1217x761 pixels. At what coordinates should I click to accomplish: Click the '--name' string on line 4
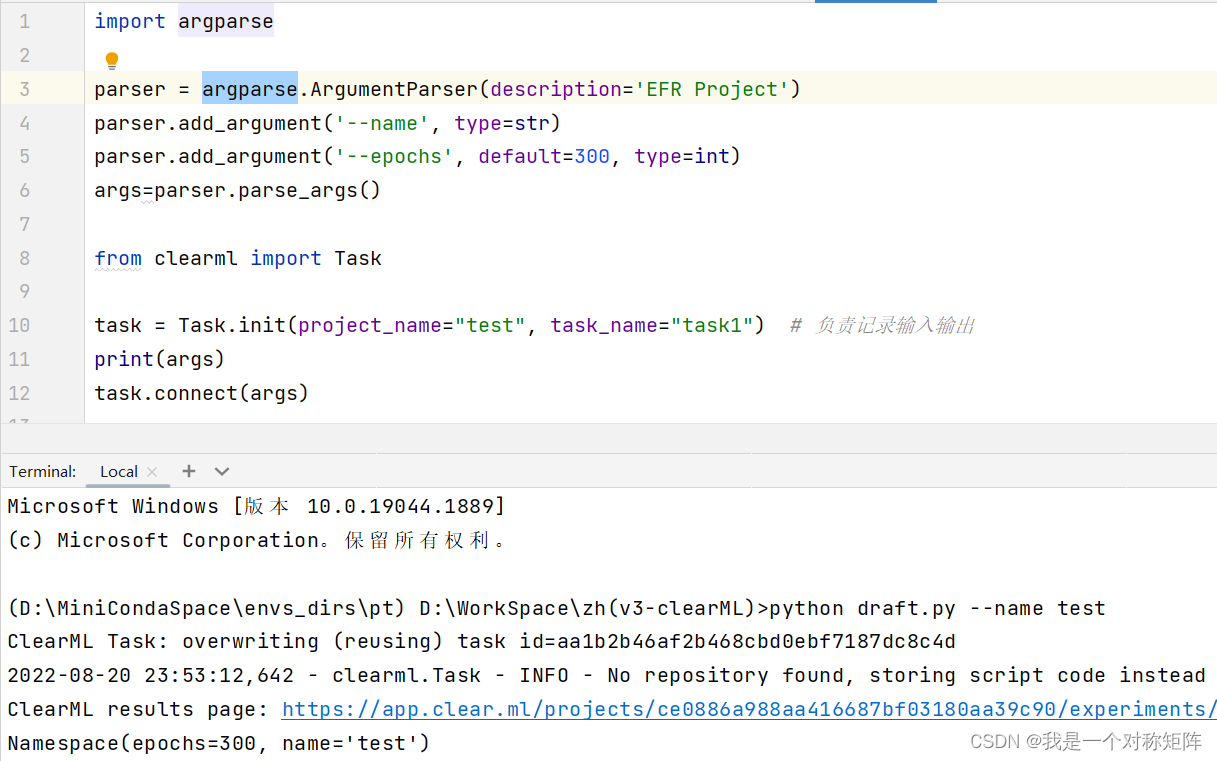(x=388, y=123)
